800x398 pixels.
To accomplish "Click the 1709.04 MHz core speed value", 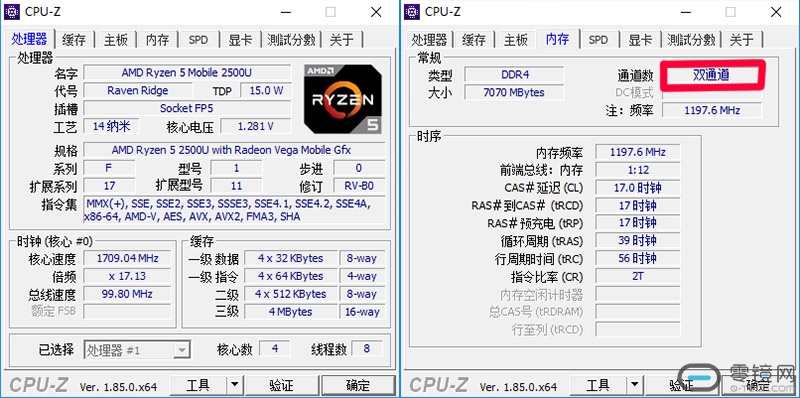I will click(127, 258).
